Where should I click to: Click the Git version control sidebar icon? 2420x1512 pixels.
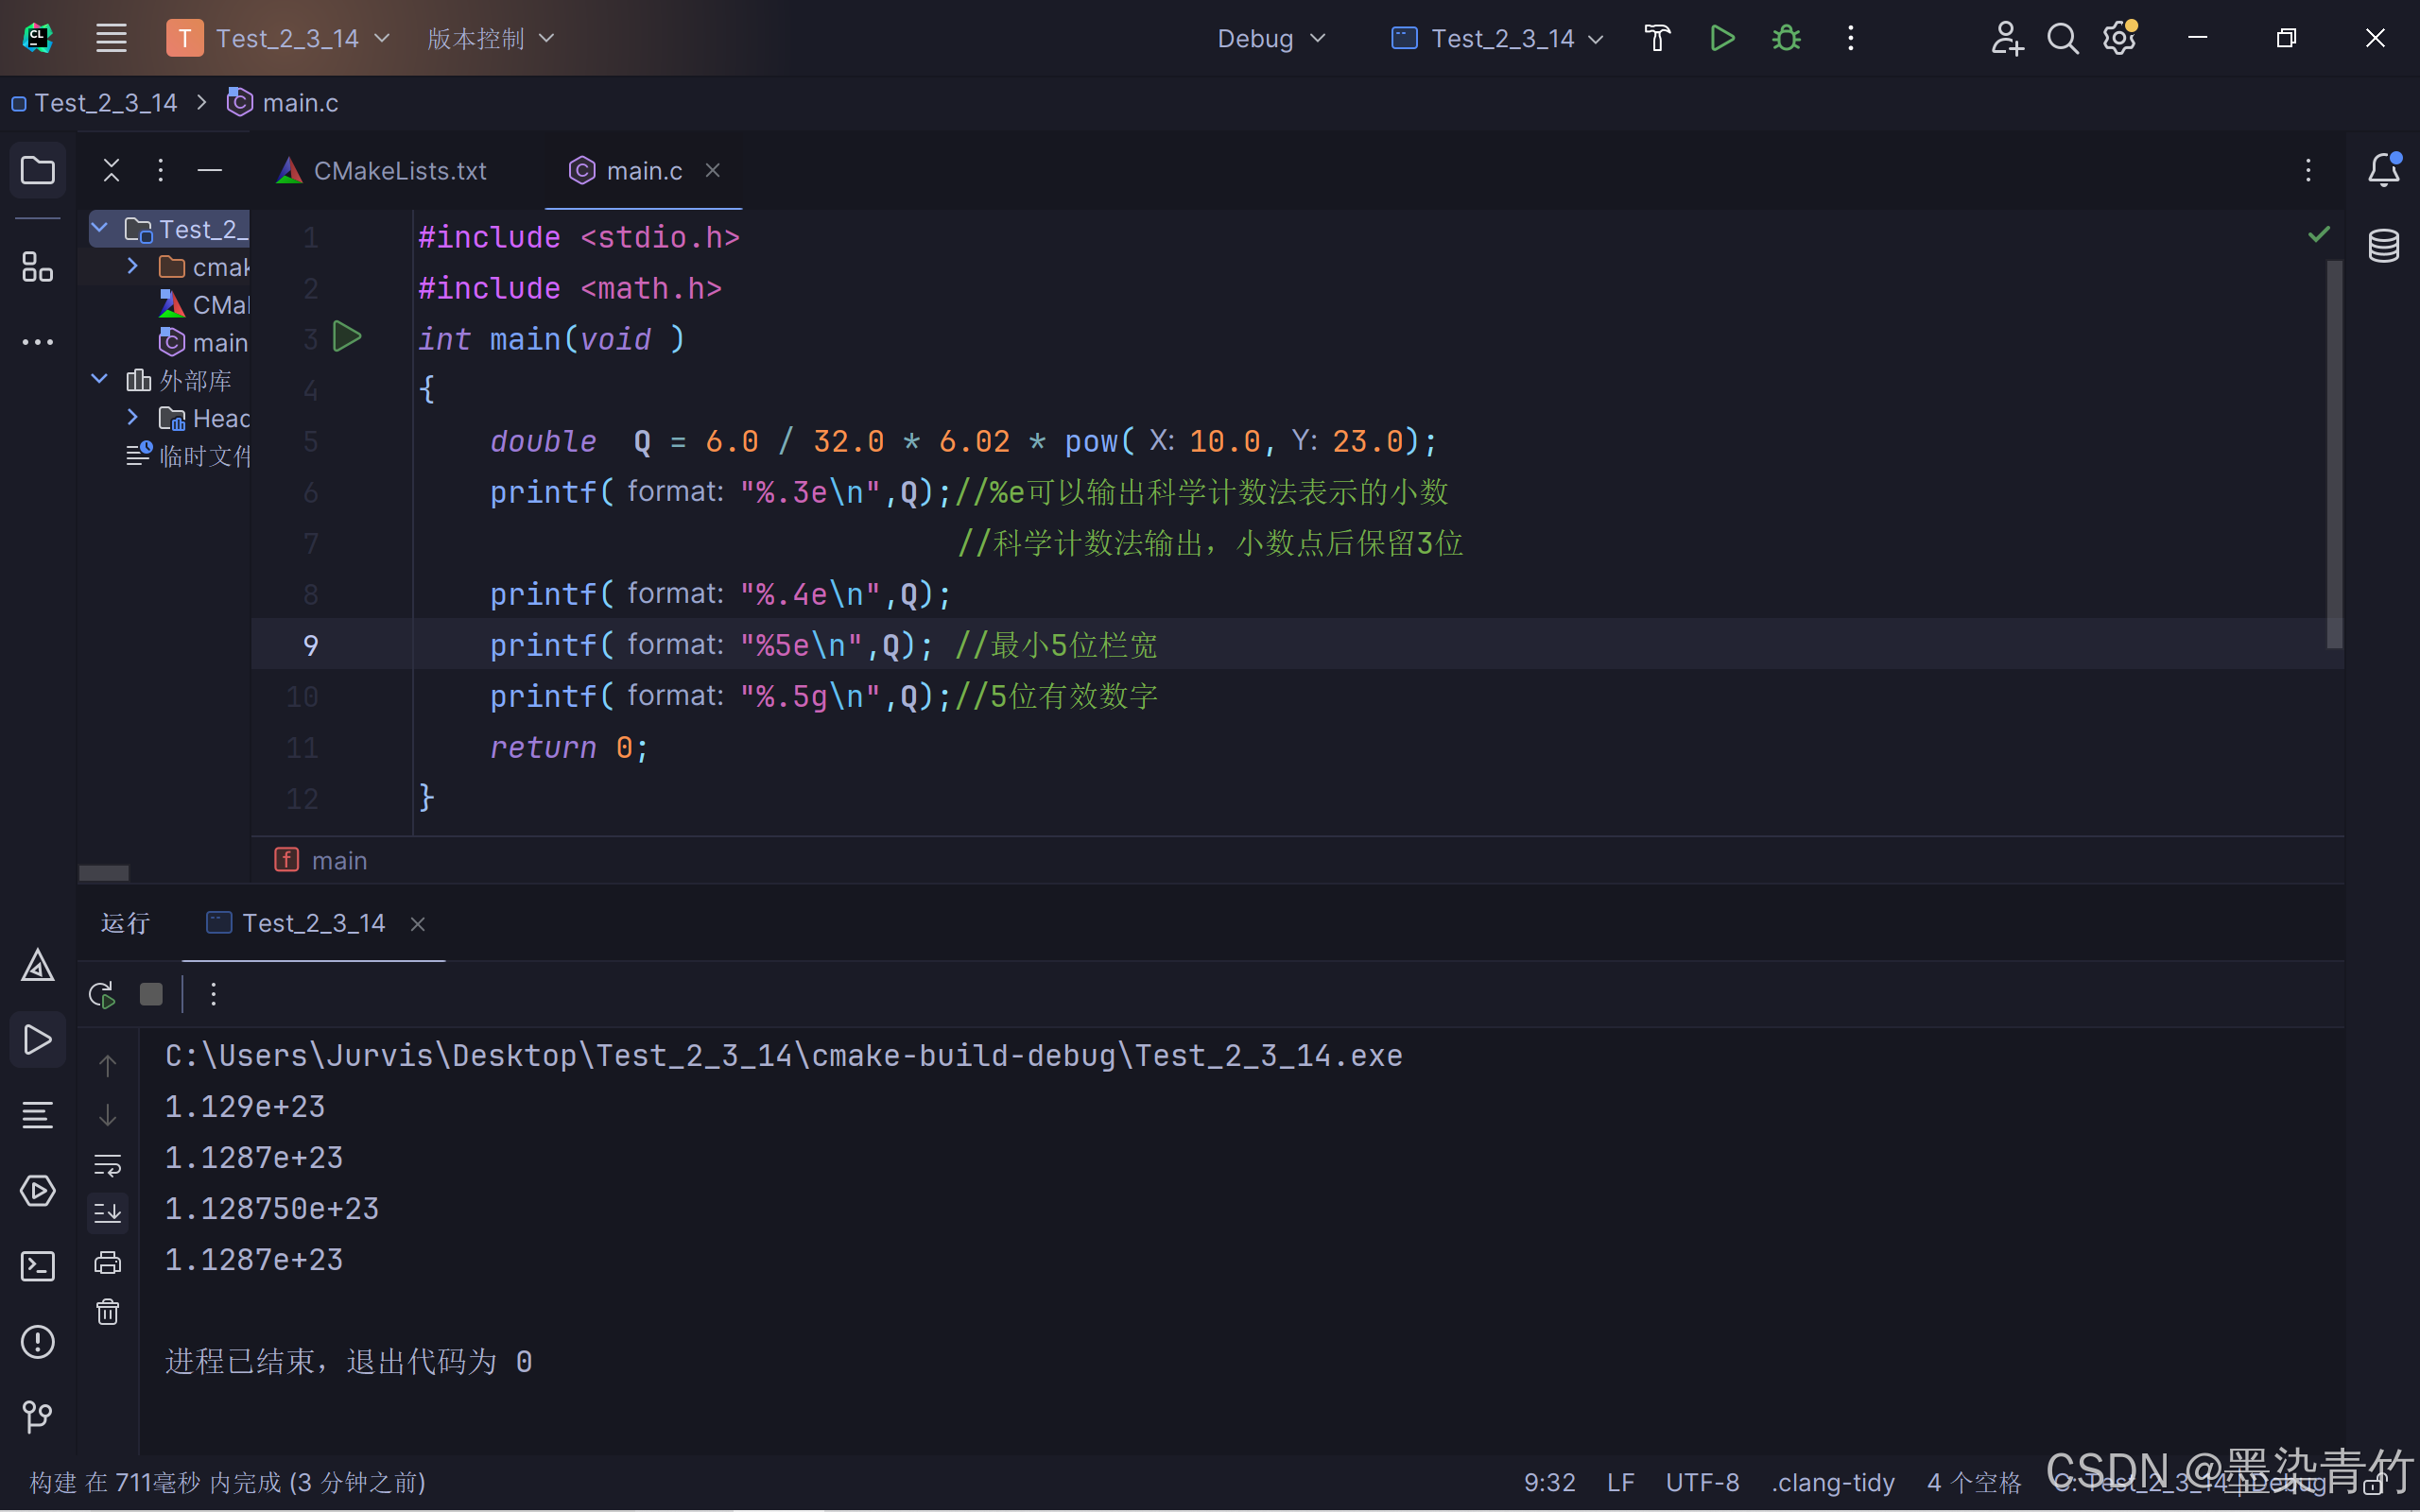[x=37, y=1416]
